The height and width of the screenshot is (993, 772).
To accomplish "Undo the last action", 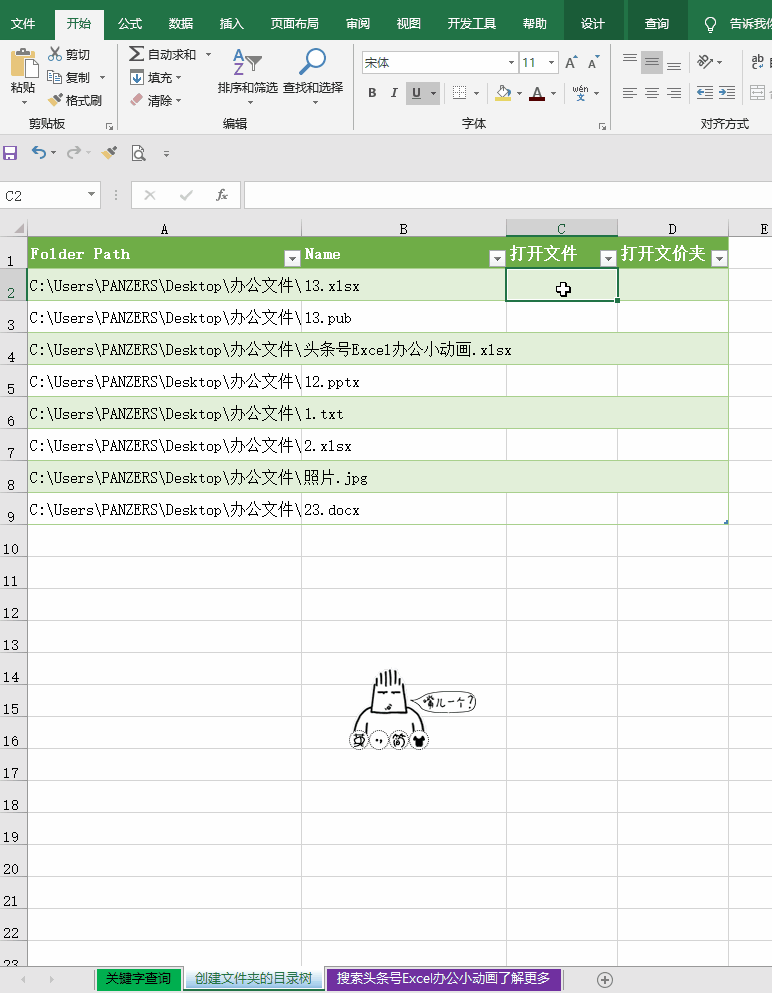I will (x=39, y=153).
